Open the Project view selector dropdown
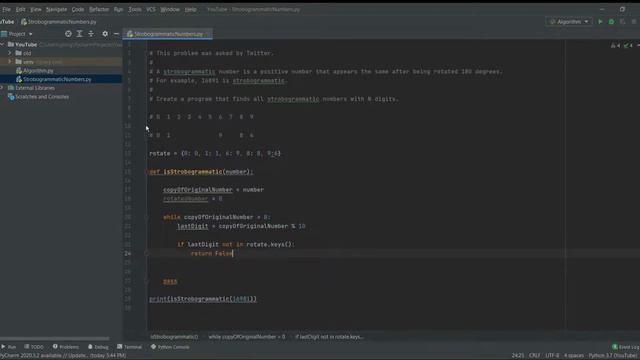Viewport: 640px width, 360px height. (x=17, y=34)
